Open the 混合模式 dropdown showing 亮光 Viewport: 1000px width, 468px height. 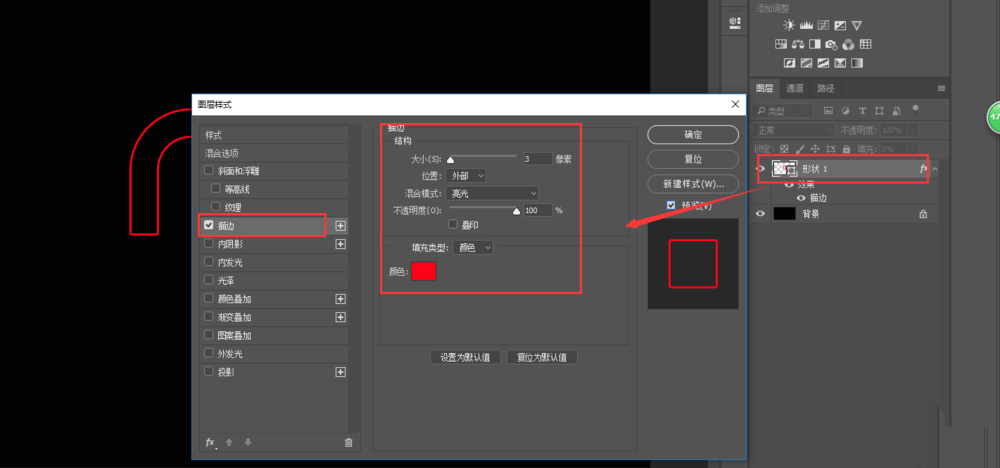[x=492, y=193]
